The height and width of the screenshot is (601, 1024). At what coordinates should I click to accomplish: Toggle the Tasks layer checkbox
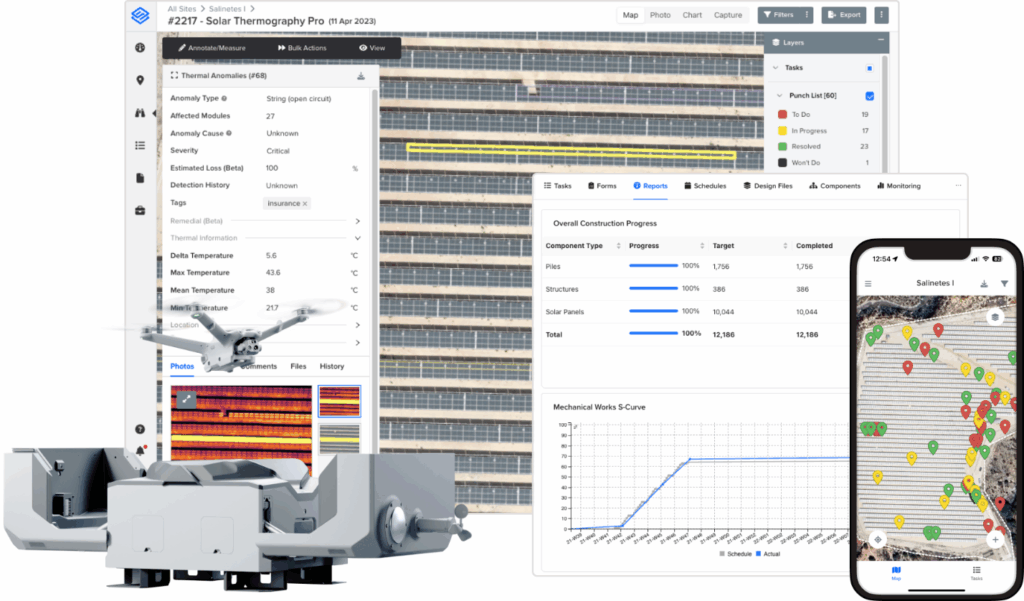[869, 68]
